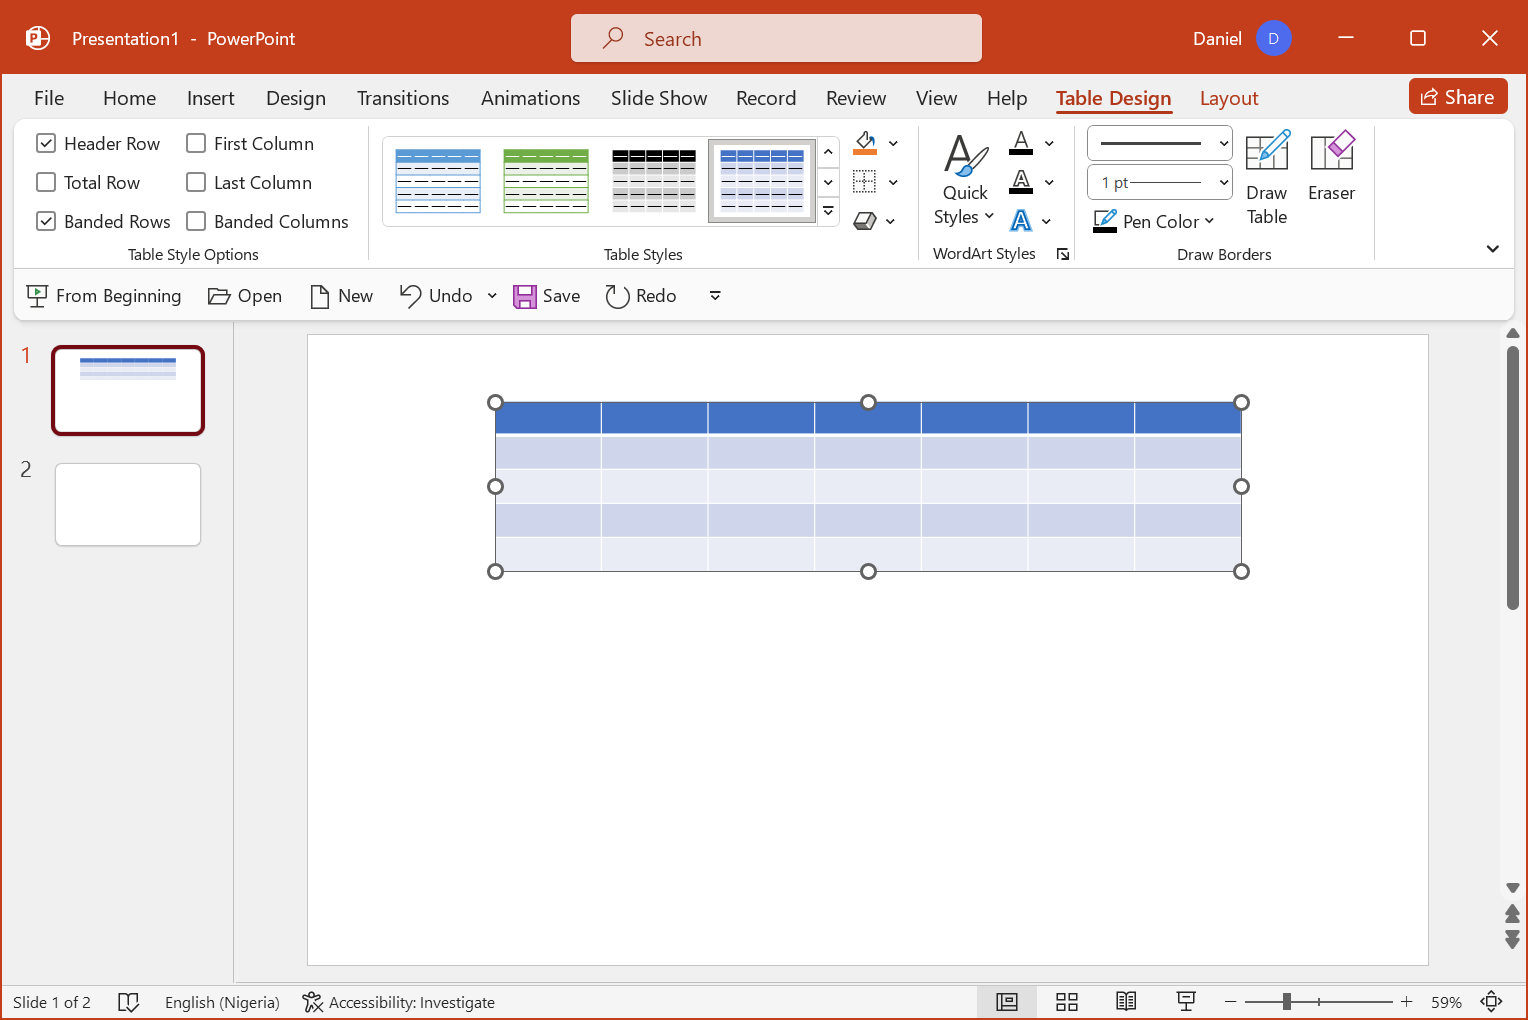The height and width of the screenshot is (1020, 1528).
Task: Click the zoom slider handle
Action: 1287,1002
